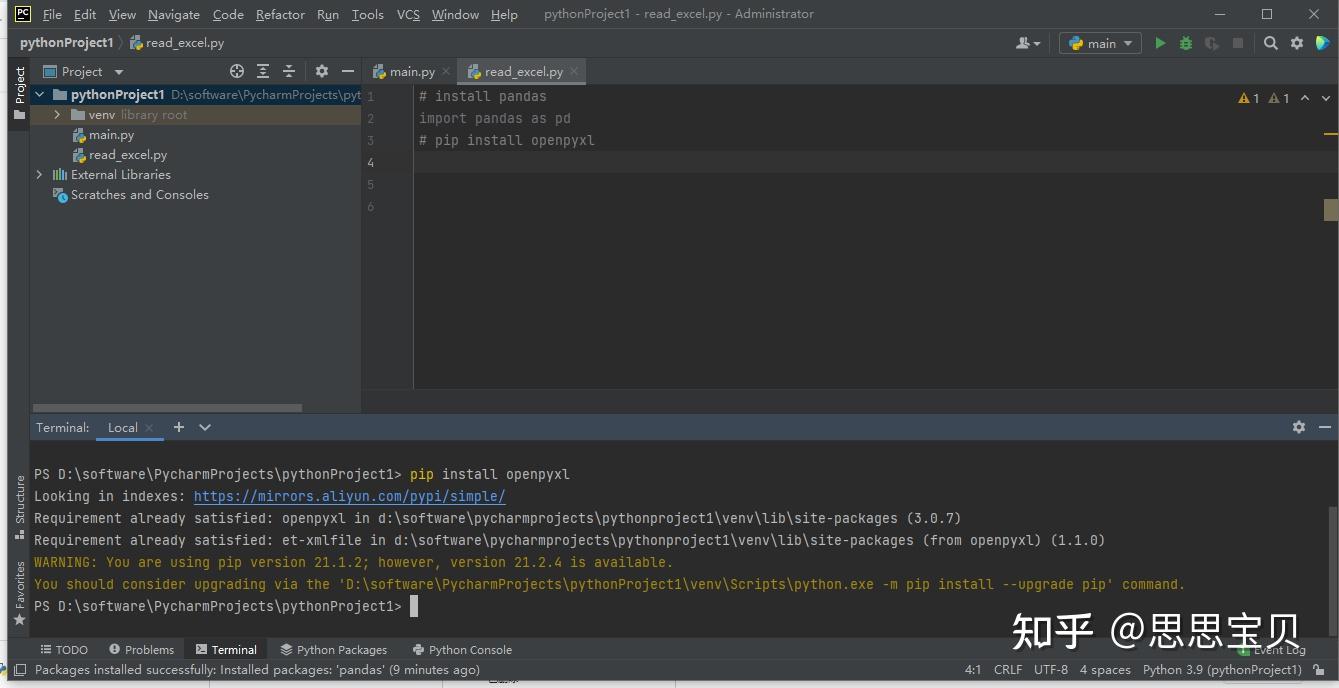Open the main run configuration dropdown

tap(1100, 43)
